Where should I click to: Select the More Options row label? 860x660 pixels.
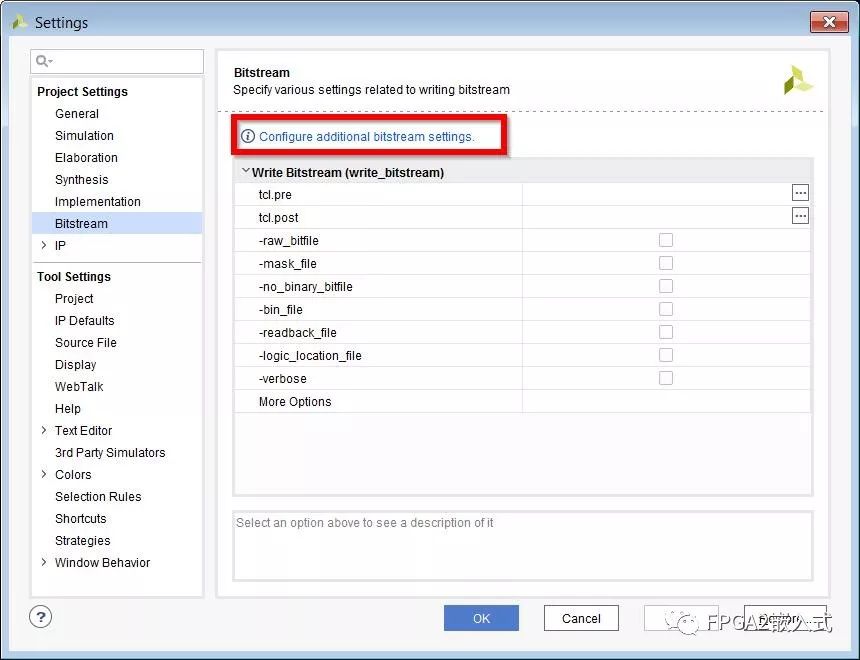coord(295,402)
